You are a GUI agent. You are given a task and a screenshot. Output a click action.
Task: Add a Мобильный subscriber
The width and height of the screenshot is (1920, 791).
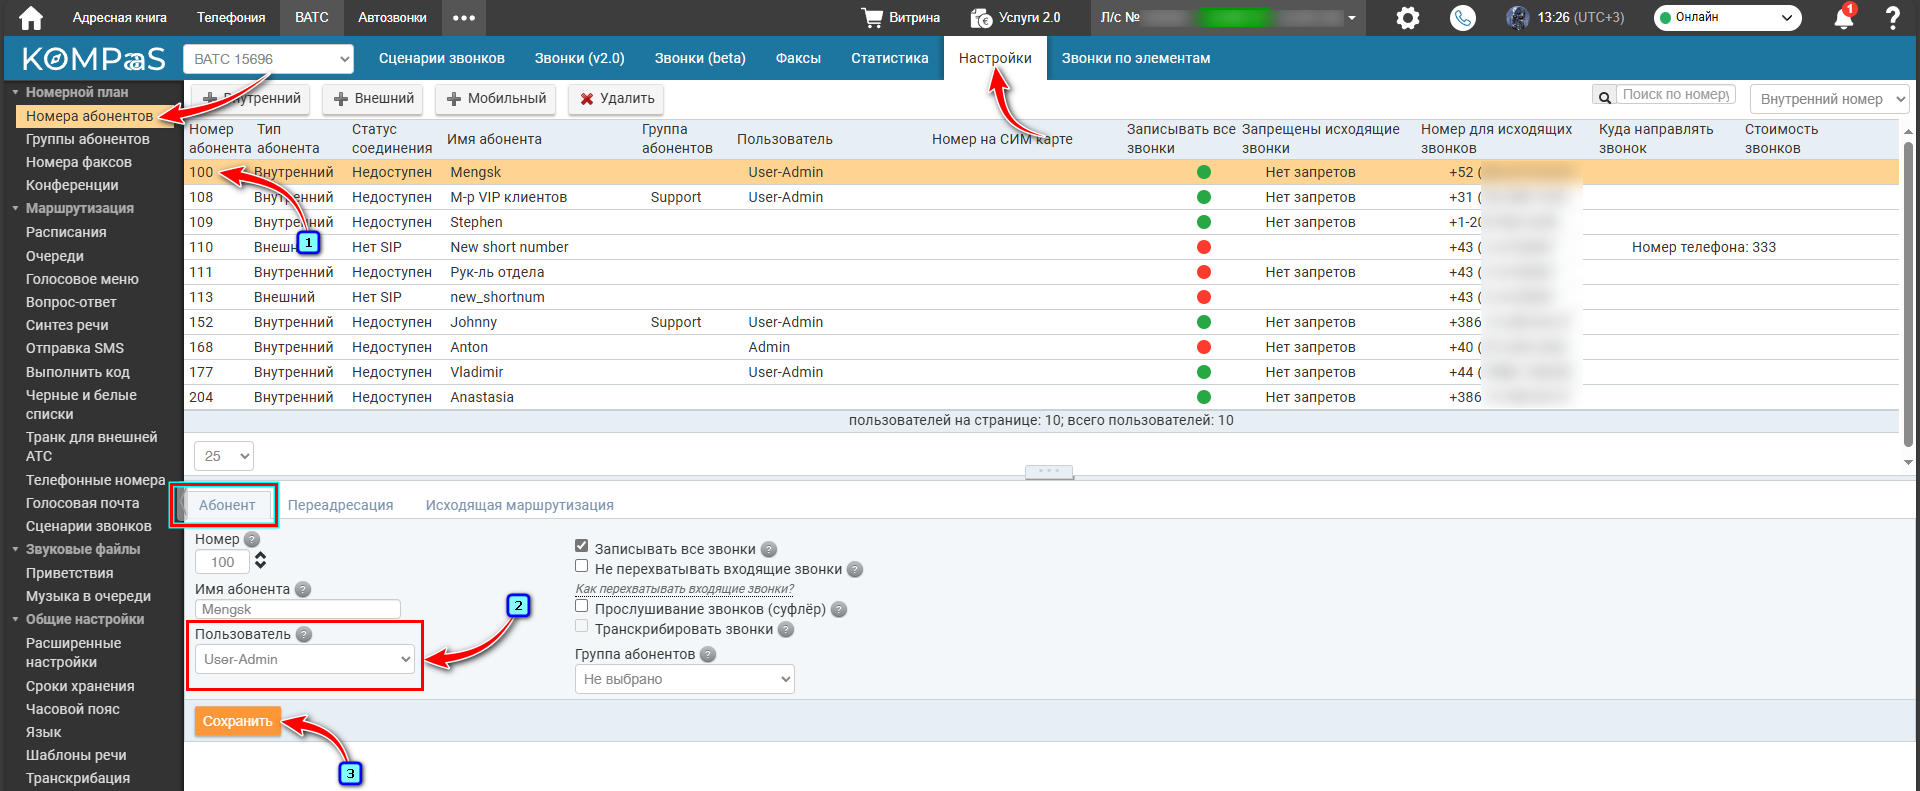click(x=497, y=98)
